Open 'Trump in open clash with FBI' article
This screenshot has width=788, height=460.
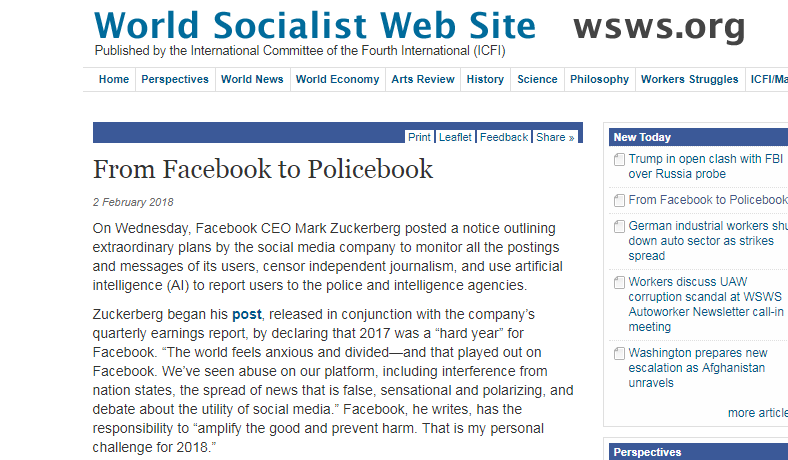(706, 166)
